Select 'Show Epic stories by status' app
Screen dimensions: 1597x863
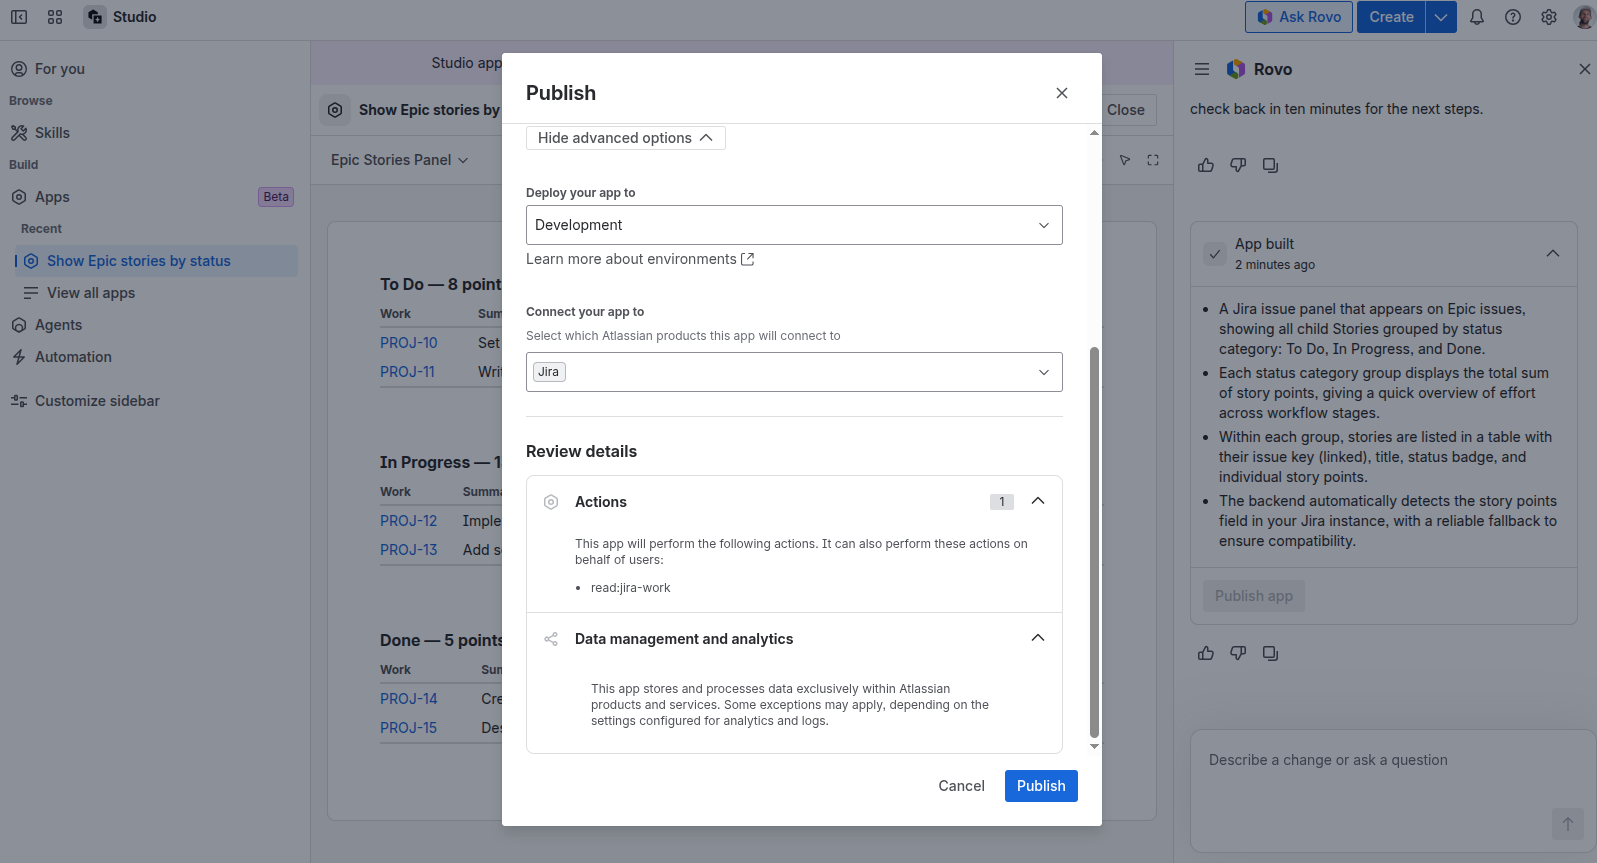point(155,261)
